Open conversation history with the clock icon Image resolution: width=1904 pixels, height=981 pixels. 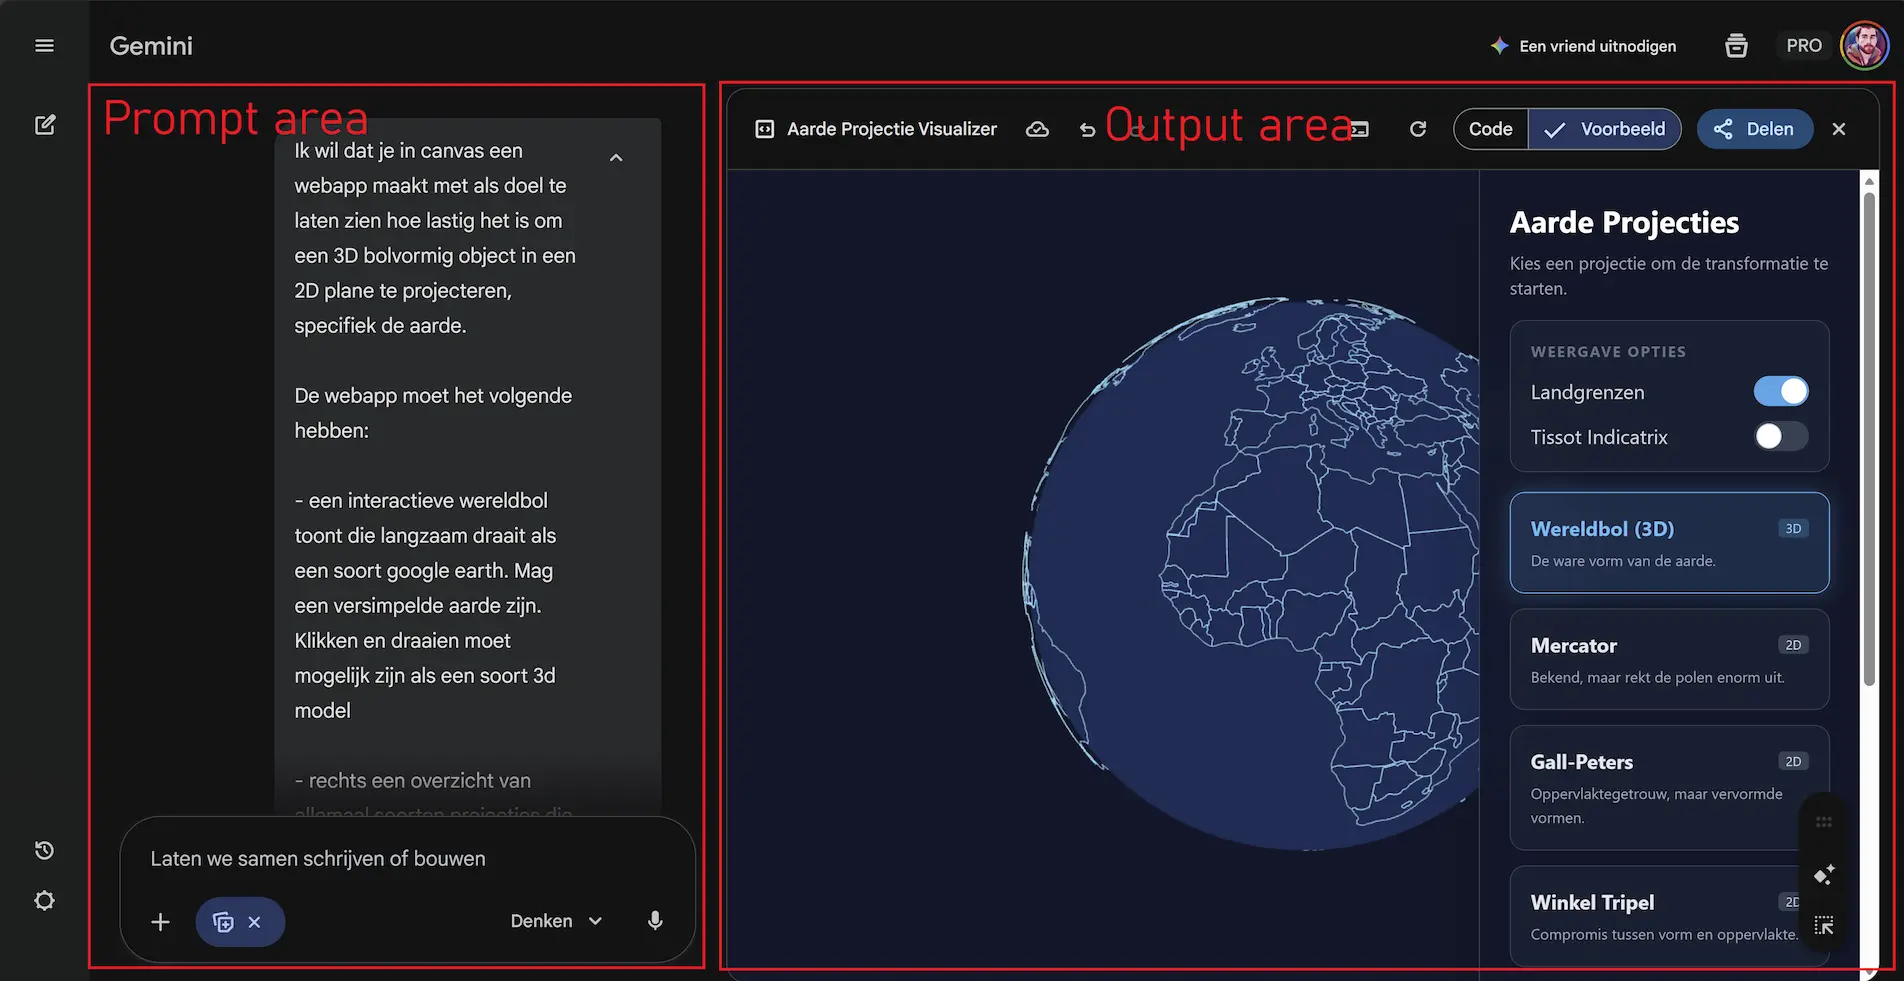[43, 849]
